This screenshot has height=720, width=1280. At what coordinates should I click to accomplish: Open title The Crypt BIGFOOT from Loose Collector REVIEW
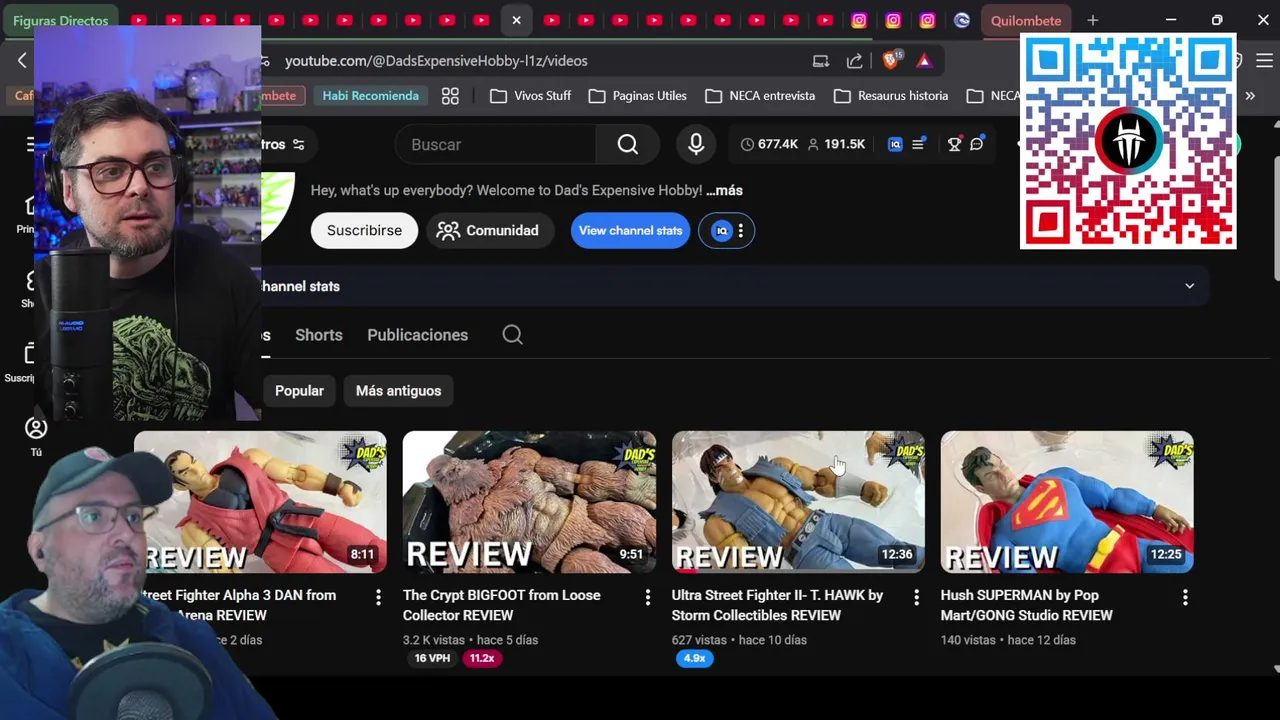[502, 605]
